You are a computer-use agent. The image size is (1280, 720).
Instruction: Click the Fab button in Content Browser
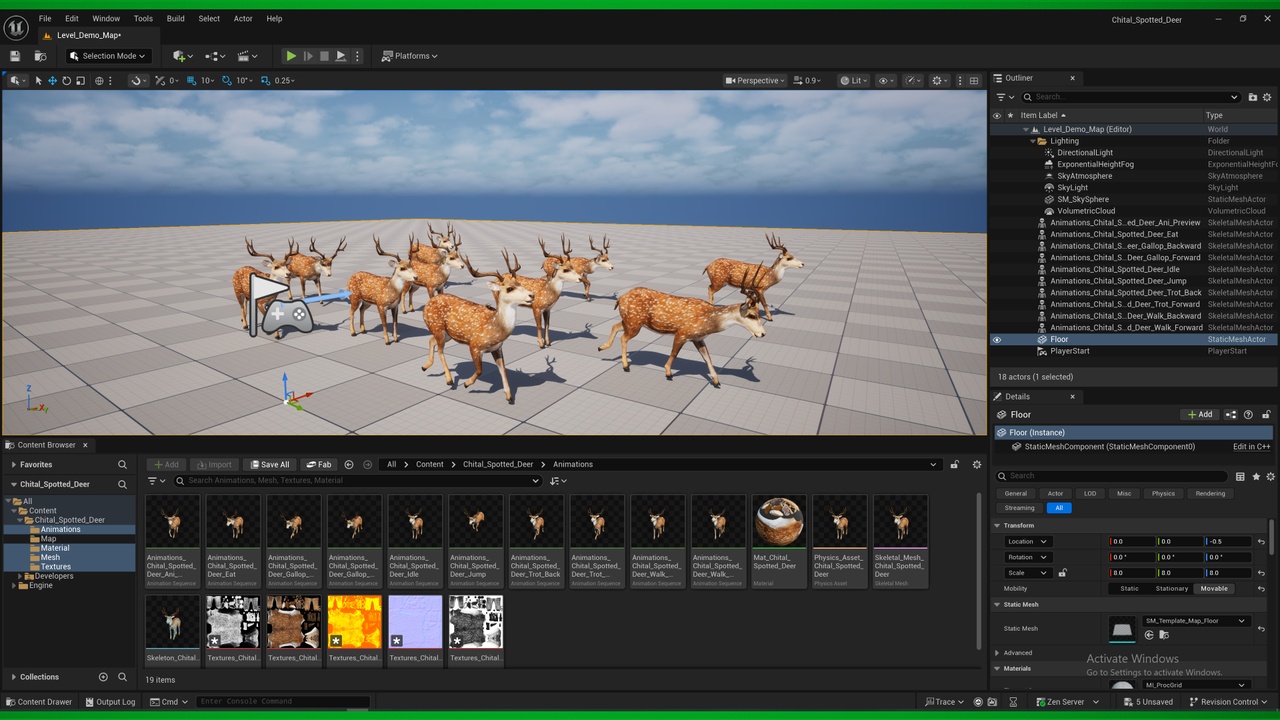[319, 464]
